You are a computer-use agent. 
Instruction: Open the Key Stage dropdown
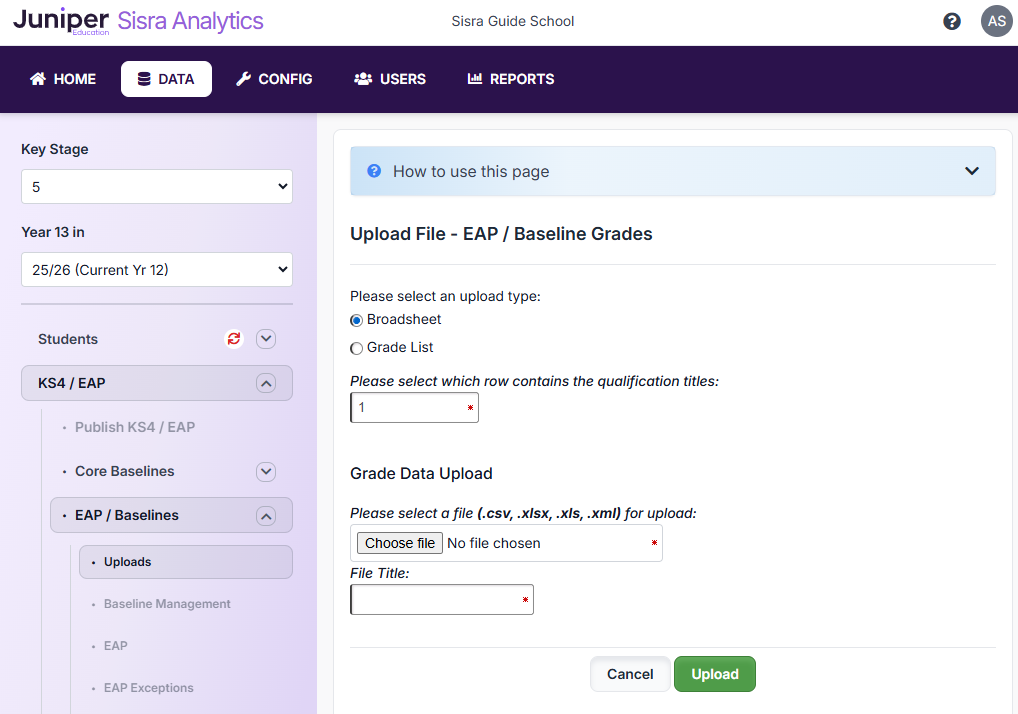(157, 187)
